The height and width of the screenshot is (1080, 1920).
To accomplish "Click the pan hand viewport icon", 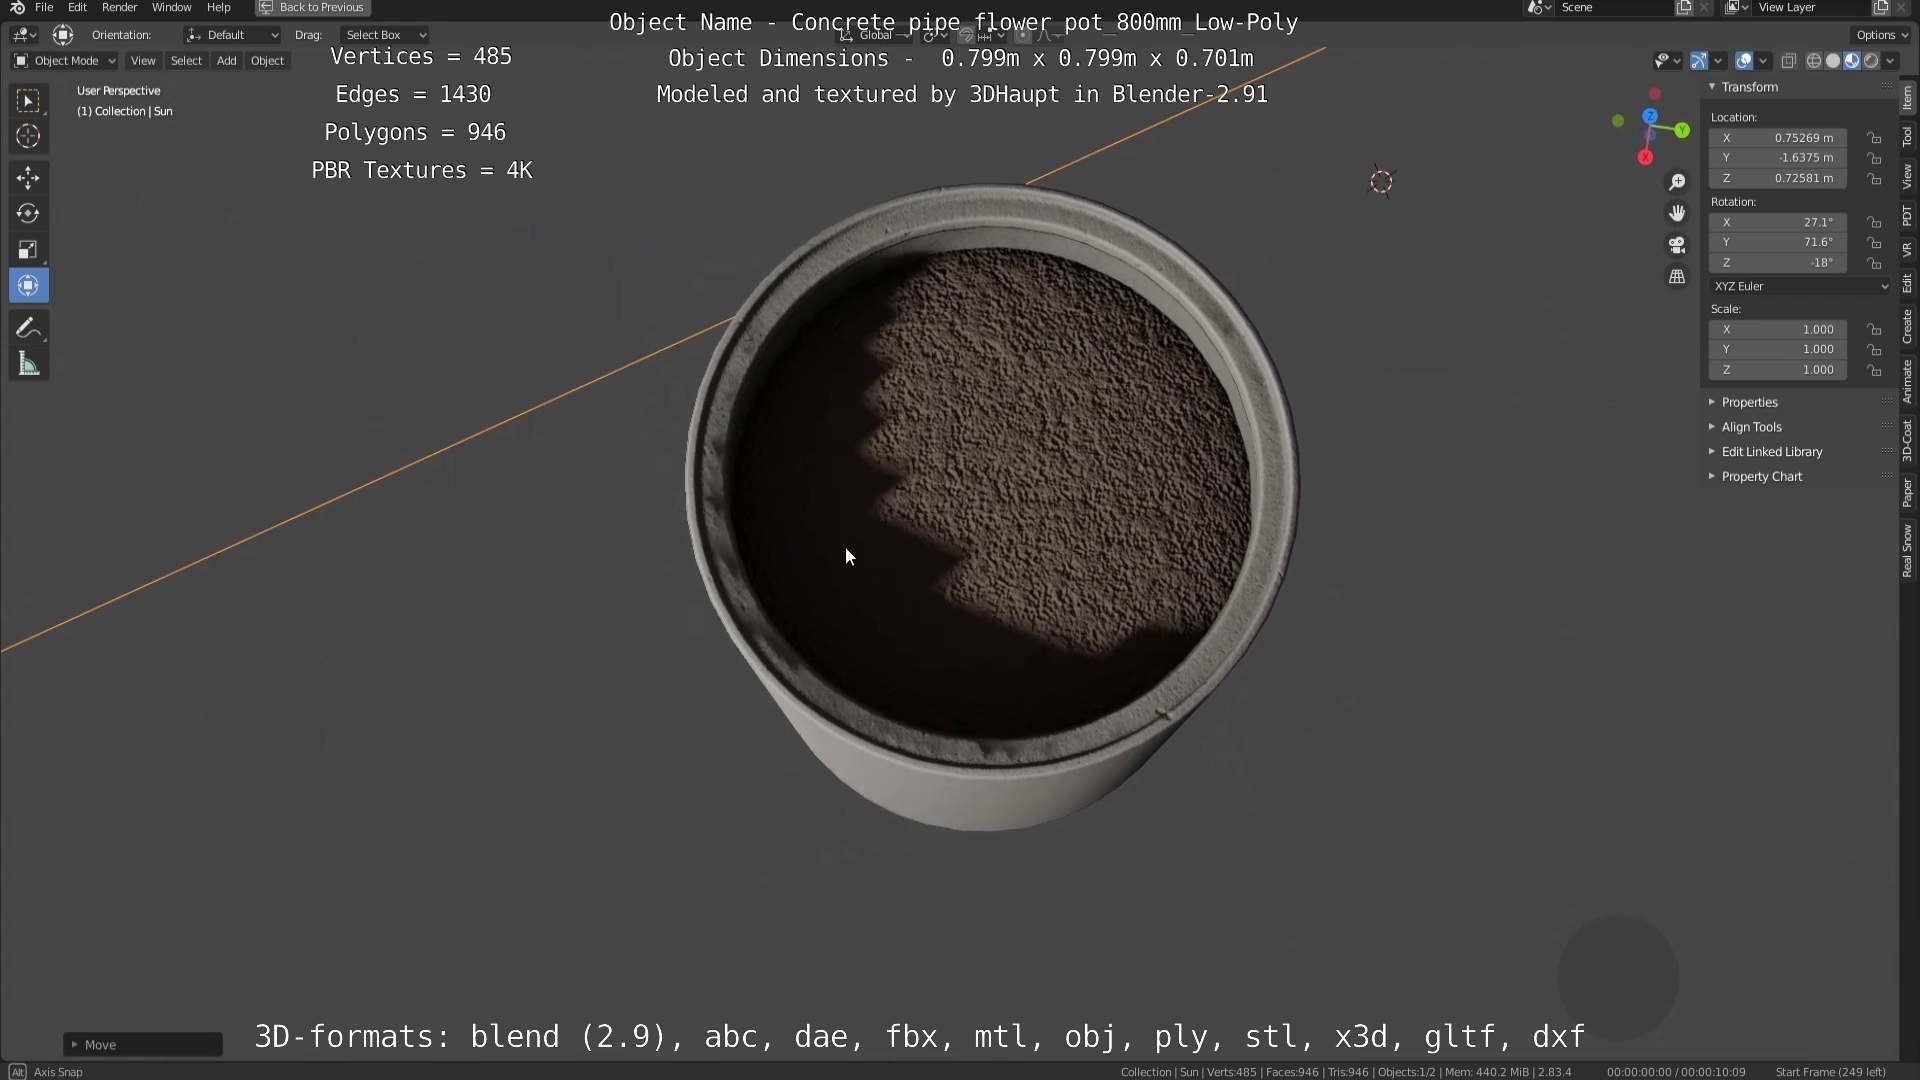I will [x=1677, y=213].
